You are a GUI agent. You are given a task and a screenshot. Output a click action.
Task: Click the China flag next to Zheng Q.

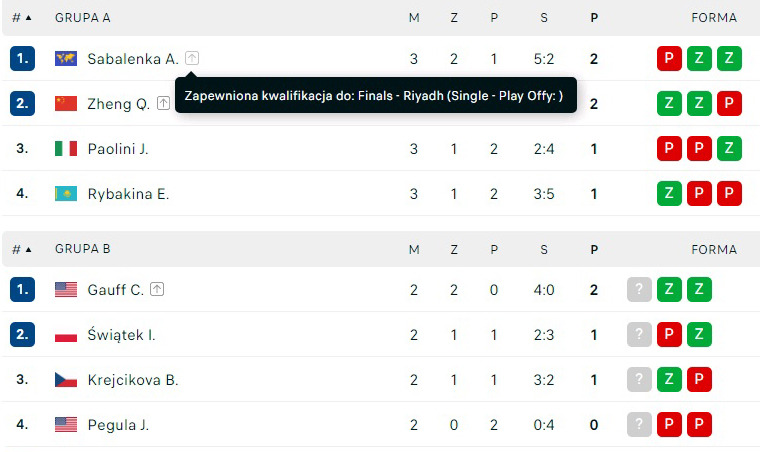(x=66, y=104)
